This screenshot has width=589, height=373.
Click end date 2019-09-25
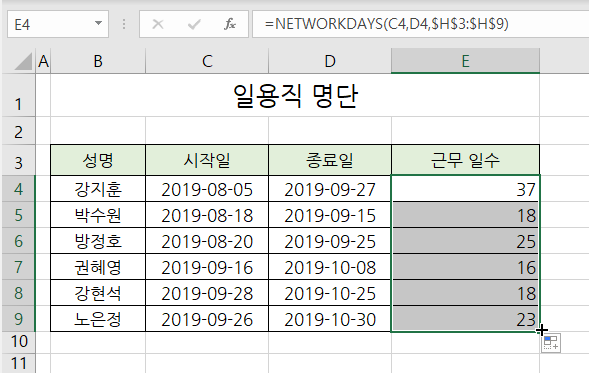(x=330, y=240)
